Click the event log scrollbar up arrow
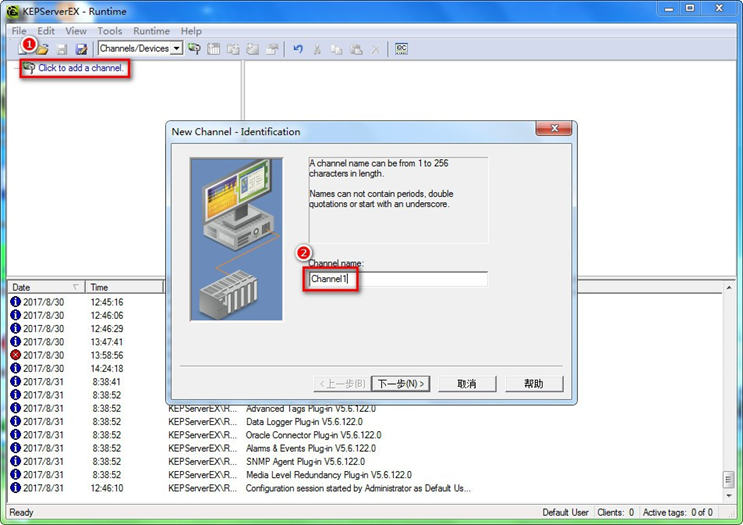 pos(729,287)
